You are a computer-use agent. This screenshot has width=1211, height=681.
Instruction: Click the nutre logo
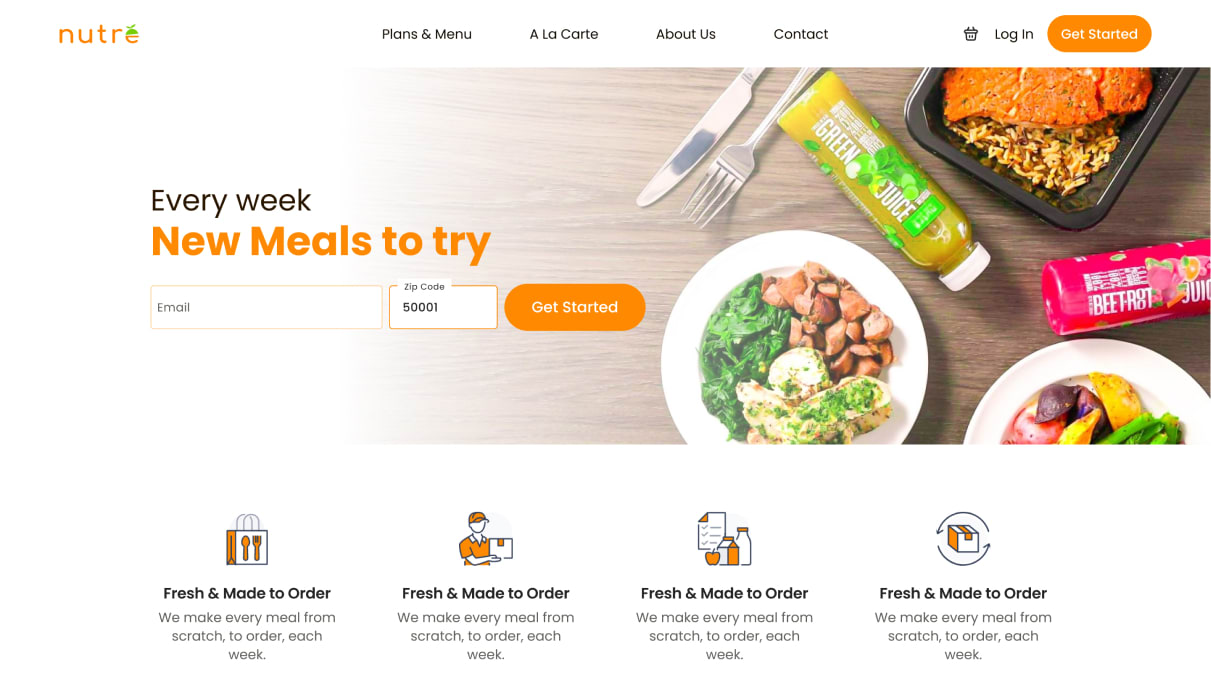99,34
